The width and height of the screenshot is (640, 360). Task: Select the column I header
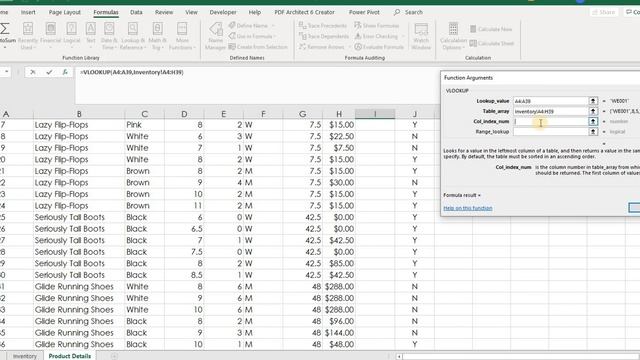coord(375,114)
